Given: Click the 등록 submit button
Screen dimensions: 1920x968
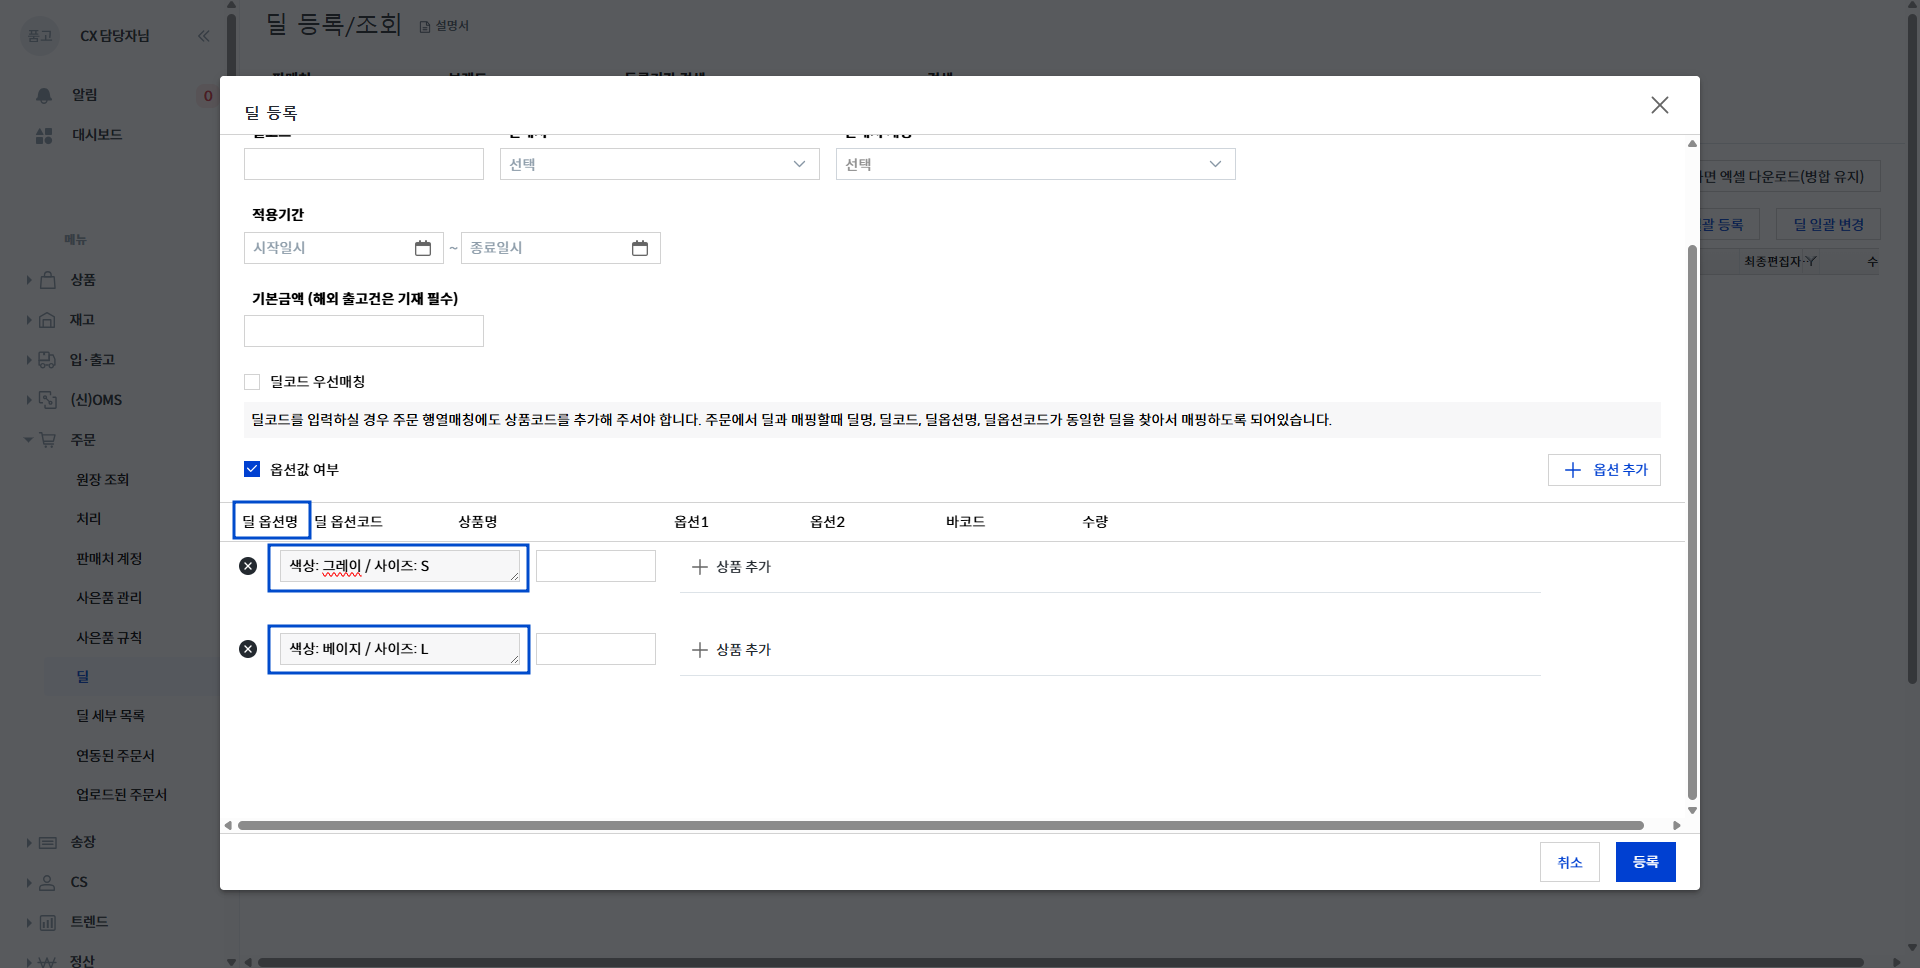Looking at the screenshot, I should 1646,862.
